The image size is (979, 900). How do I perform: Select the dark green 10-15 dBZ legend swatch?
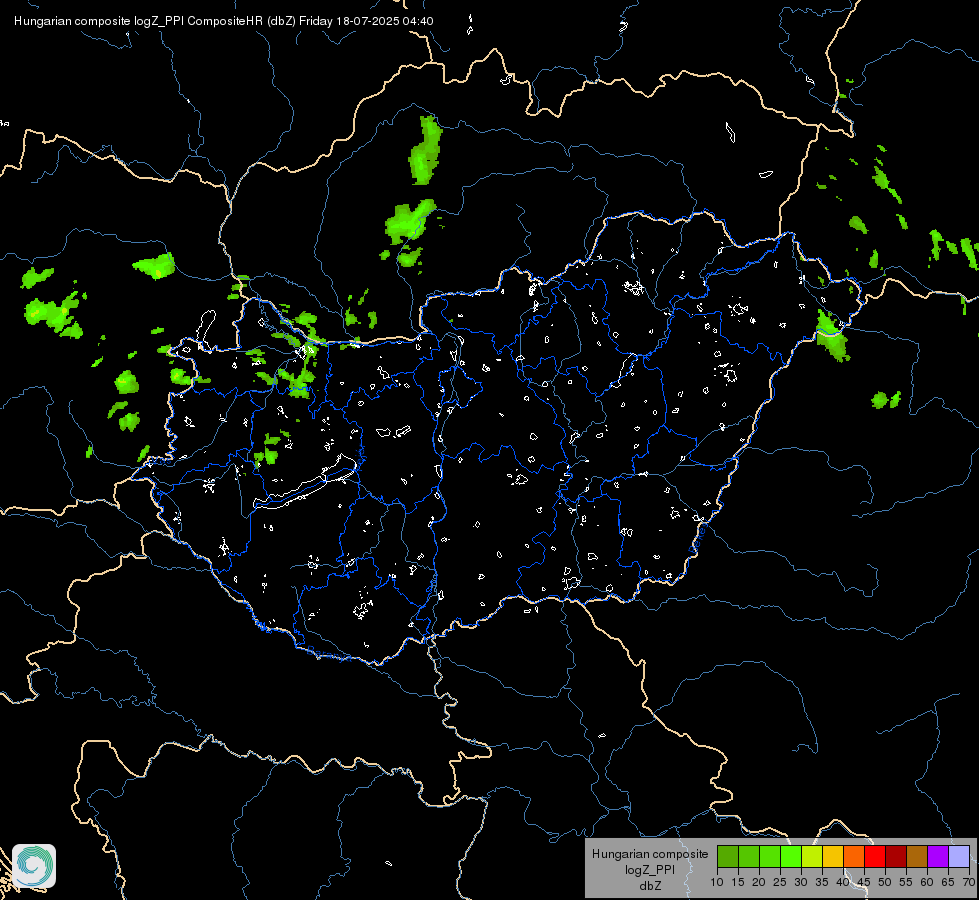727,856
